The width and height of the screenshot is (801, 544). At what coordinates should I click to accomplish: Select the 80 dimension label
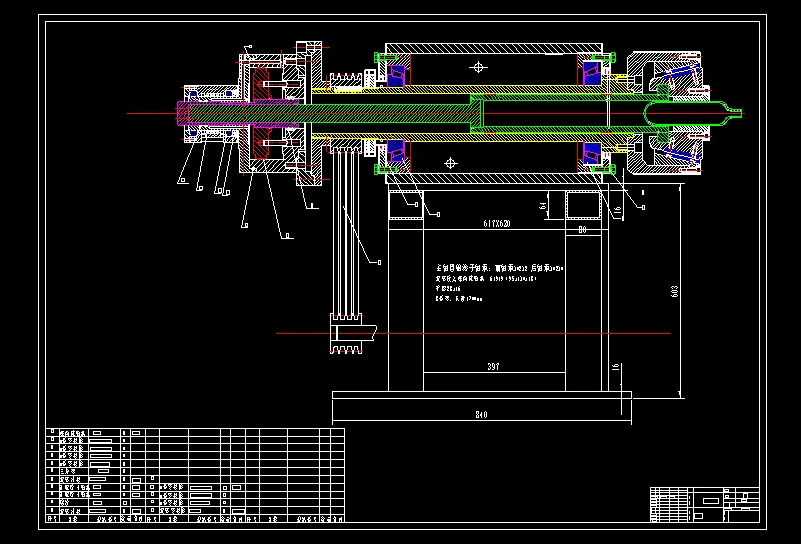pos(582,230)
